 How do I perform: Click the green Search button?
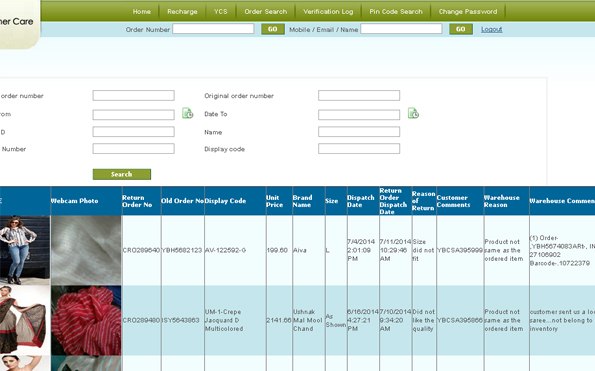pos(122,174)
